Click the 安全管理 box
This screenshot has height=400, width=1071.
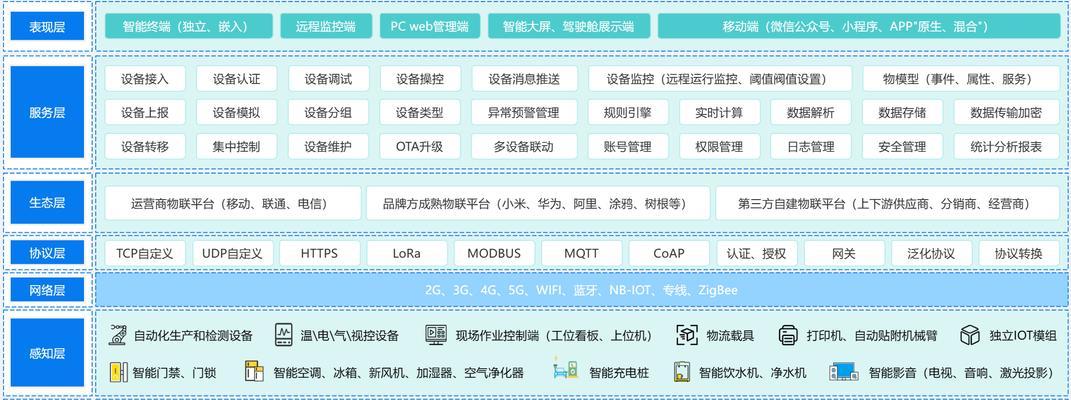point(902,146)
